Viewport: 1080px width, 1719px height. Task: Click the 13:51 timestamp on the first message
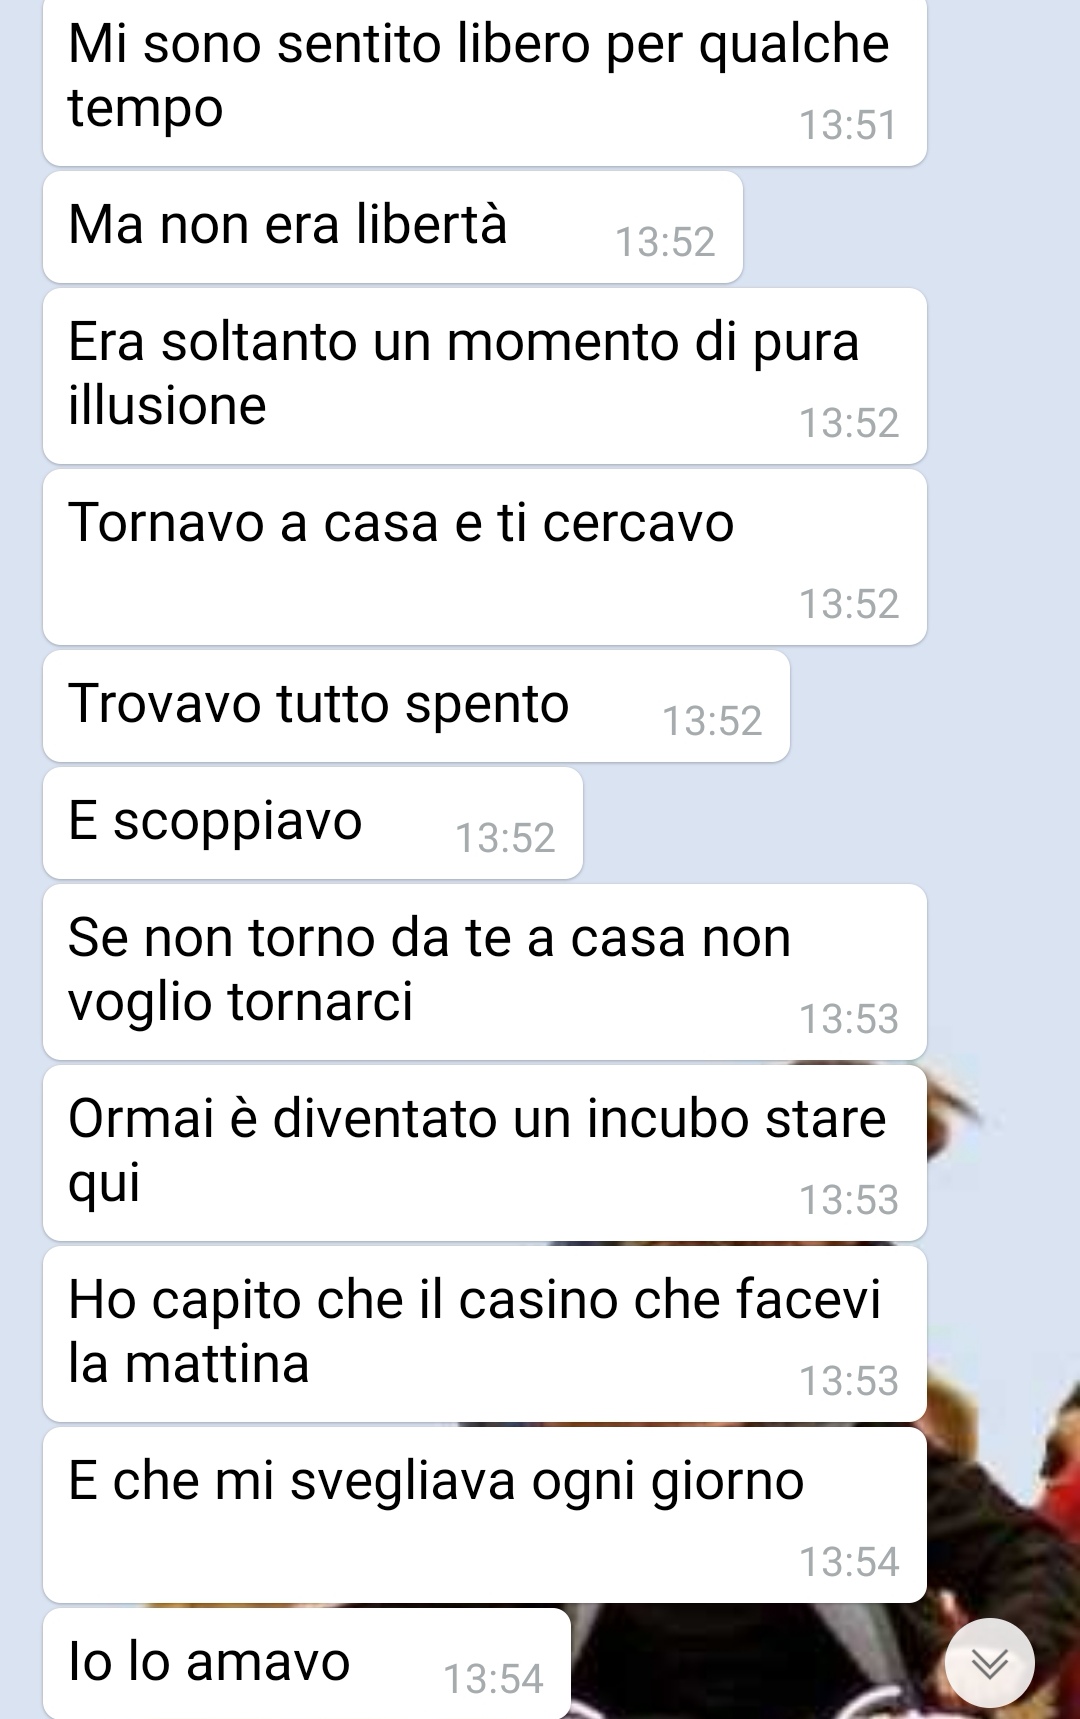click(x=848, y=126)
